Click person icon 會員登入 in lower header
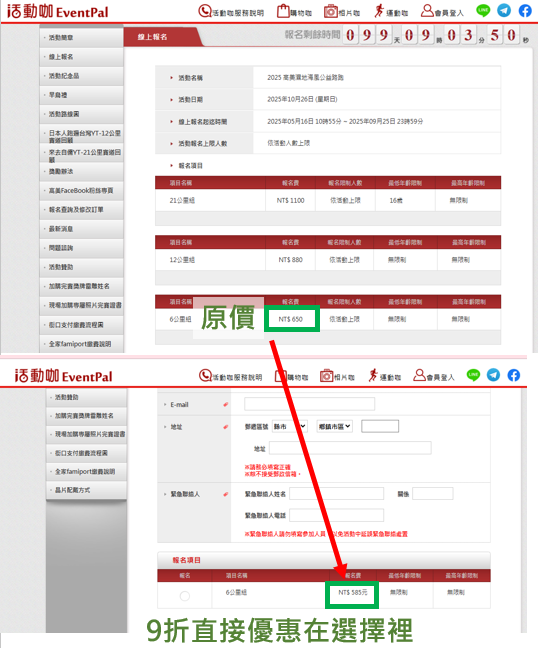The image size is (538, 648). tap(419, 375)
